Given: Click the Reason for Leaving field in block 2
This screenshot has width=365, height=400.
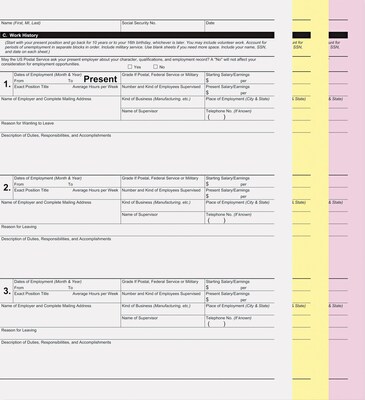Looking at the screenshot, I should click(137, 230).
